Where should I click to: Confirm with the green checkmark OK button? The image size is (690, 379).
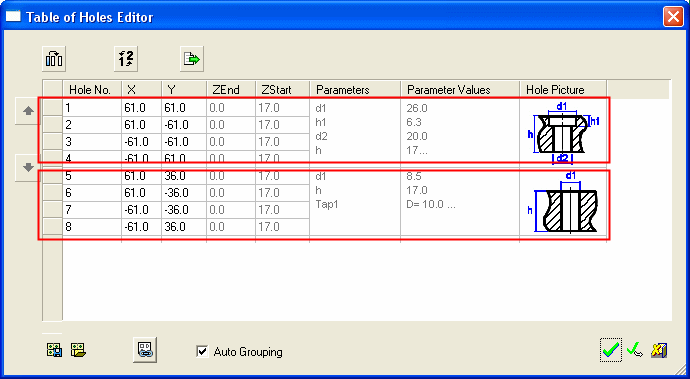point(611,350)
